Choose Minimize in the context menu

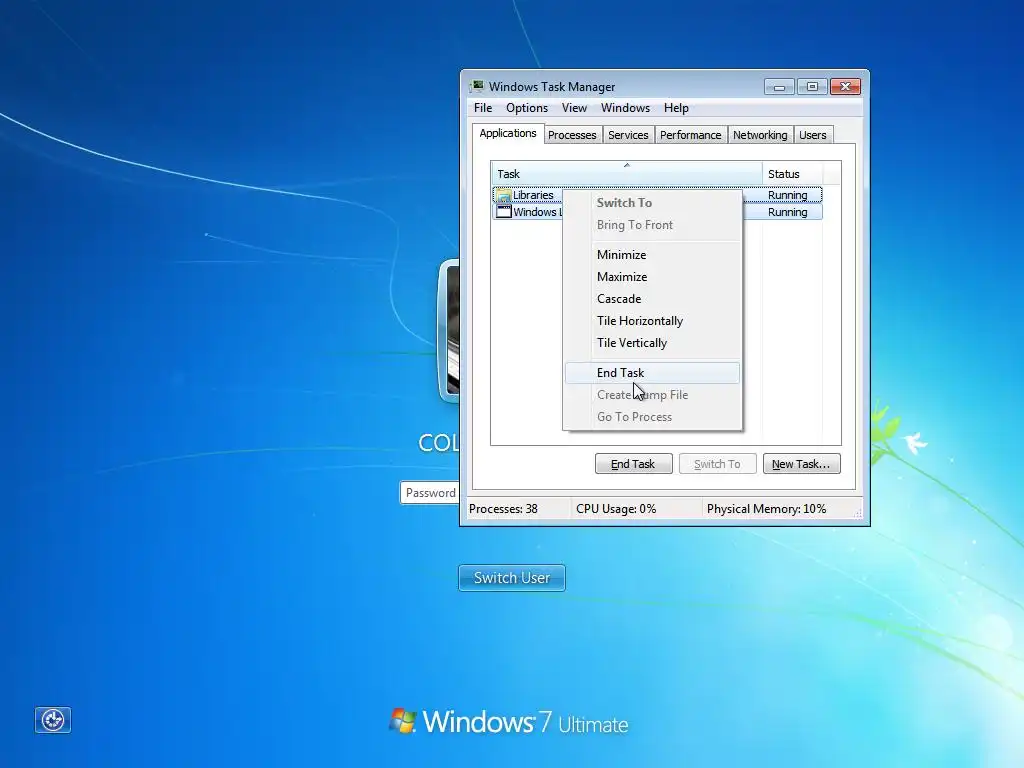[652, 255]
